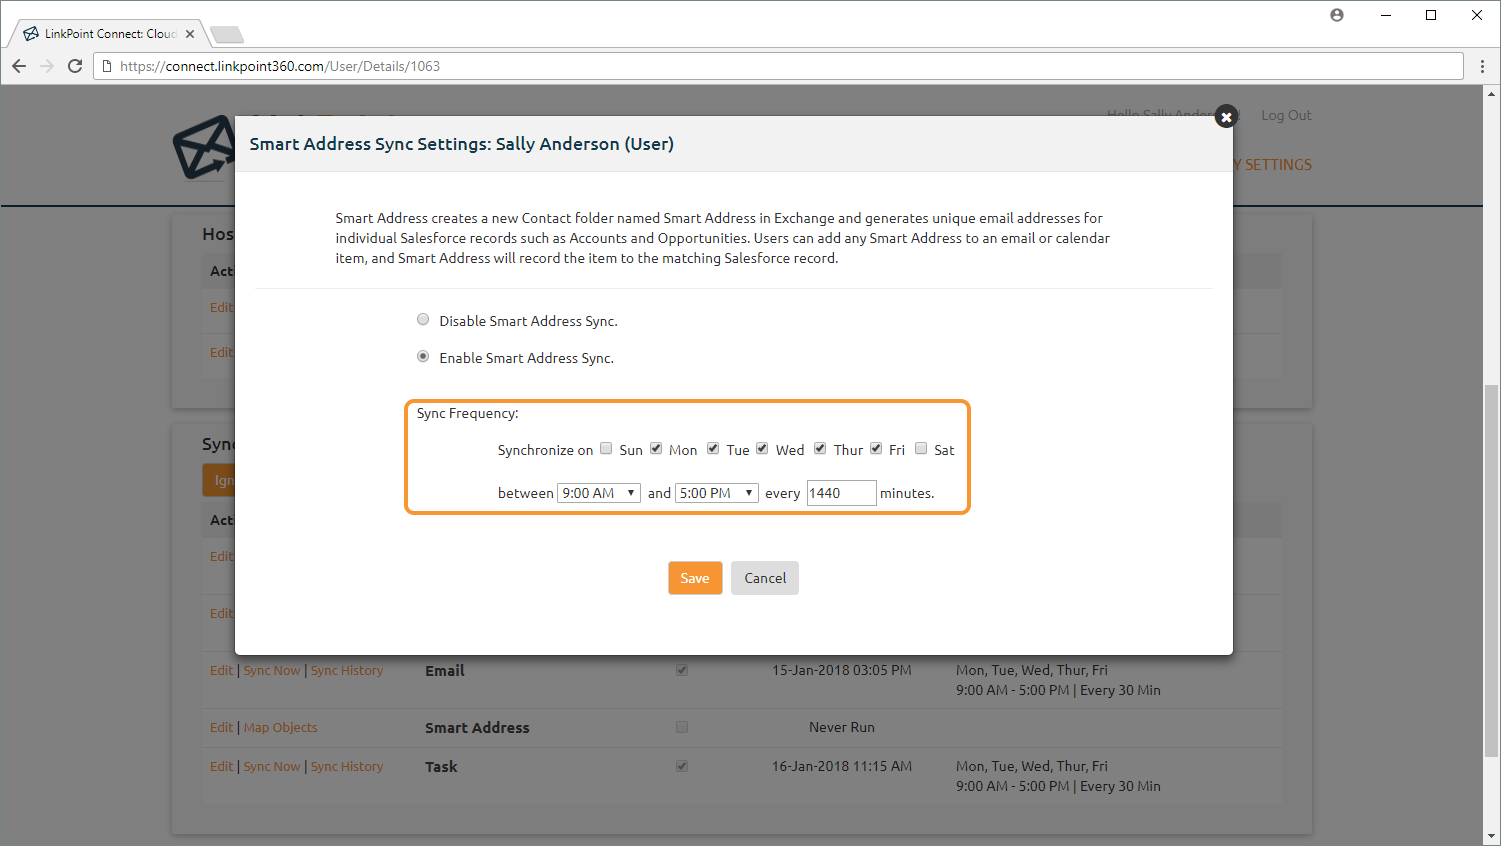Image resolution: width=1501 pixels, height=846 pixels.
Task: Open the 5:00 PM end time dropdown
Action: 717,493
